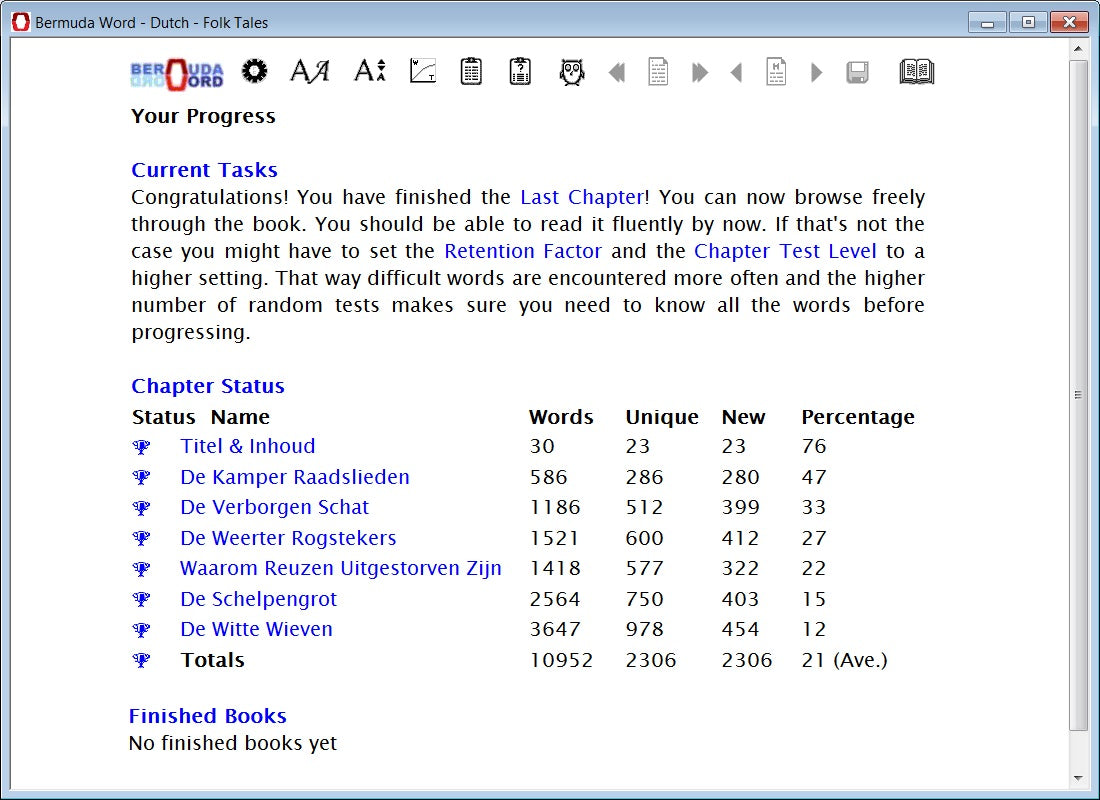
Task: Click the clipboard word list icon
Action: point(471,71)
